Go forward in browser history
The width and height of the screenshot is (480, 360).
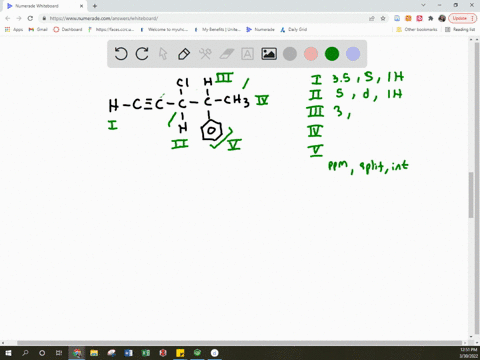(x=19, y=18)
